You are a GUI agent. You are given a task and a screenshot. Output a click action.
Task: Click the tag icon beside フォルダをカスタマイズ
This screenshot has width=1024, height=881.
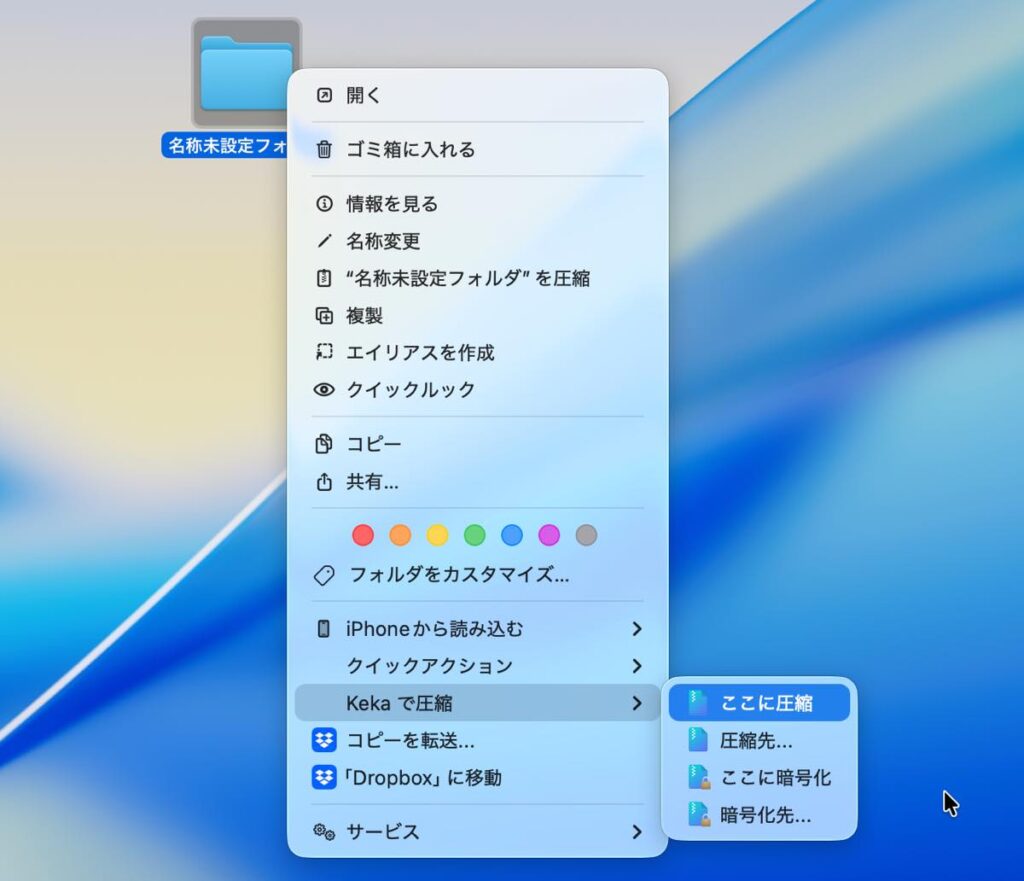coord(324,575)
